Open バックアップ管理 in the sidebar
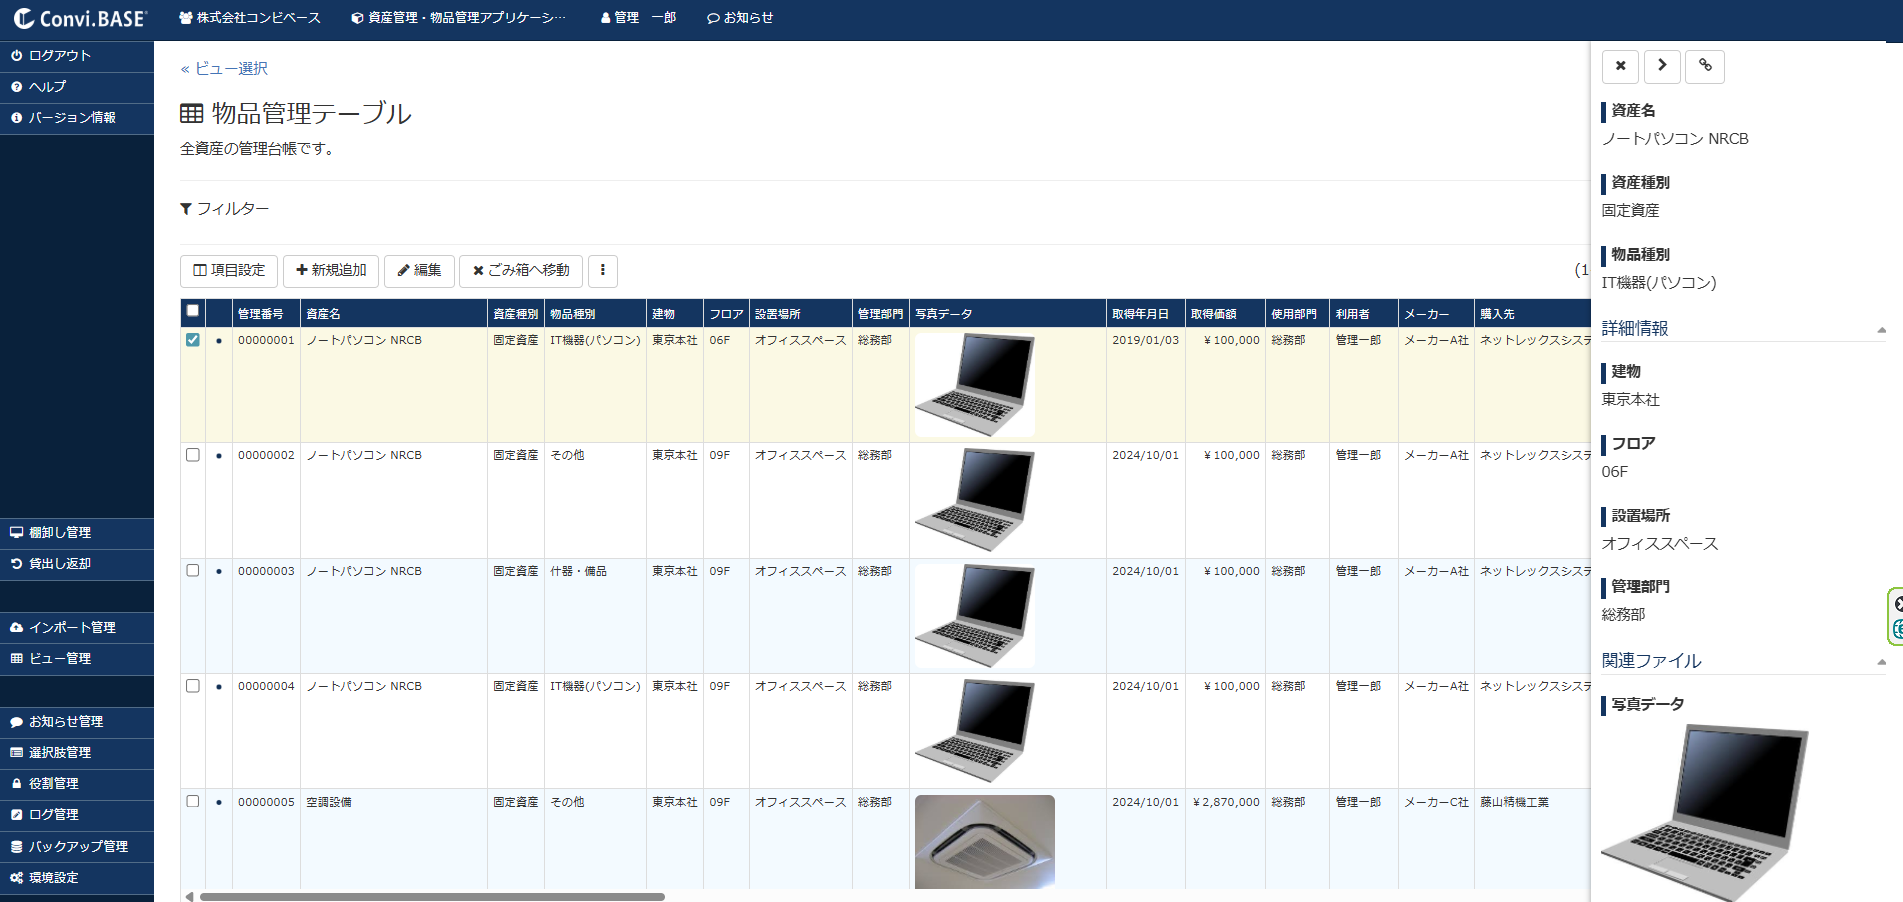The height and width of the screenshot is (902, 1903). [78, 847]
